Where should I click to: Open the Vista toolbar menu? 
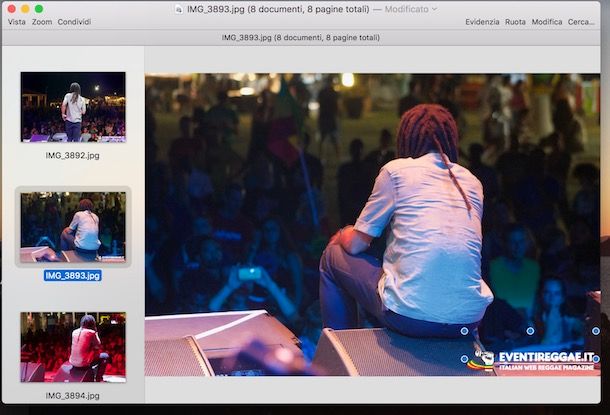(17, 22)
